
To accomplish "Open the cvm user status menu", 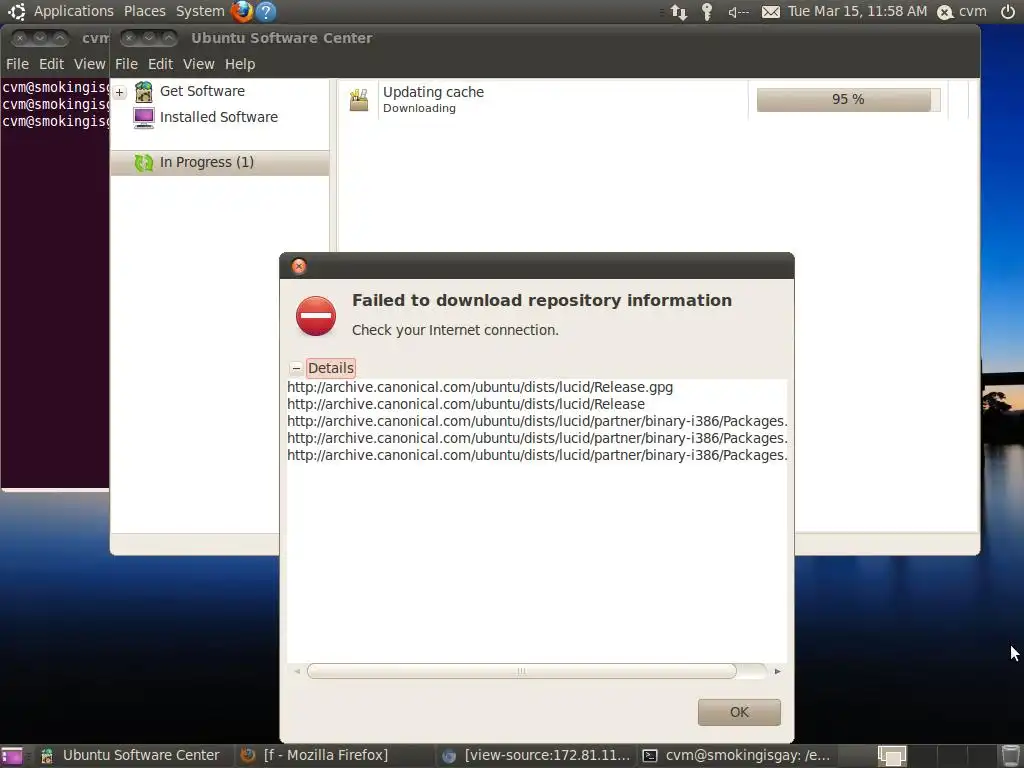I will click(962, 12).
